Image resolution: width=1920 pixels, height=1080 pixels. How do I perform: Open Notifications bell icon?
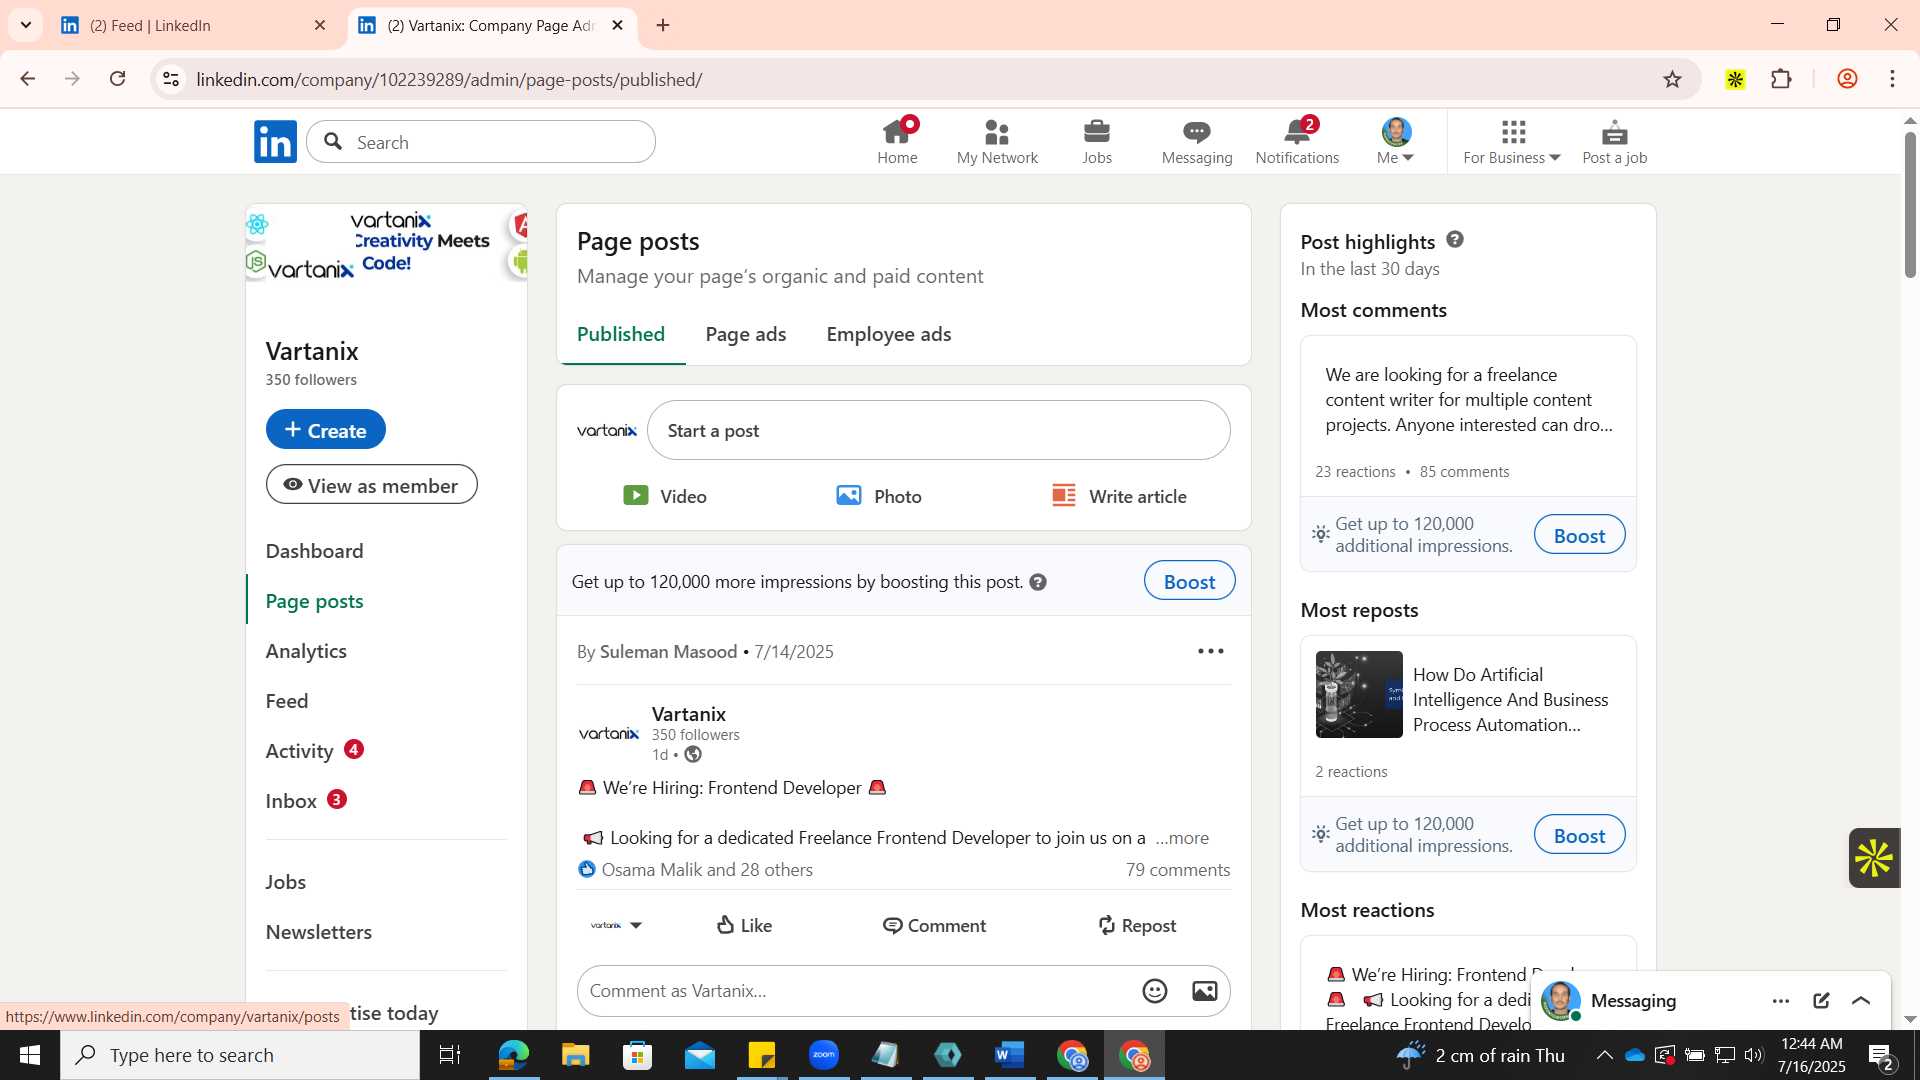click(x=1297, y=141)
